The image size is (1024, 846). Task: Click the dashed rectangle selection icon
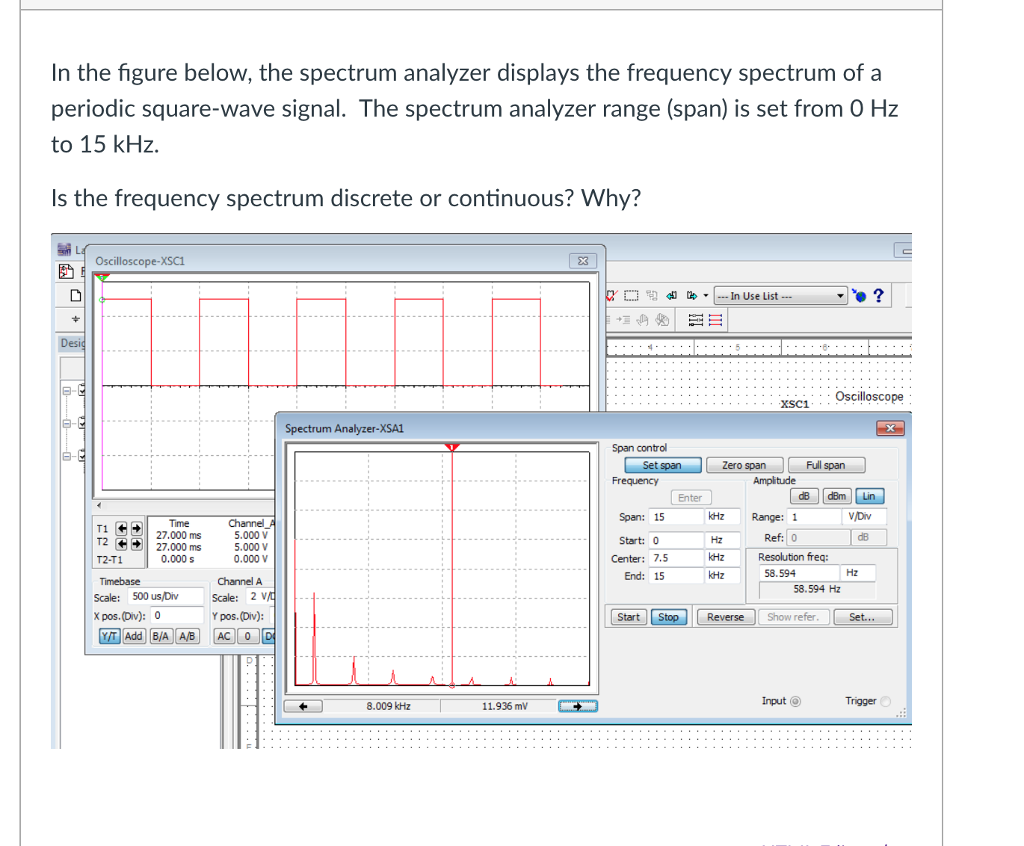click(631, 294)
